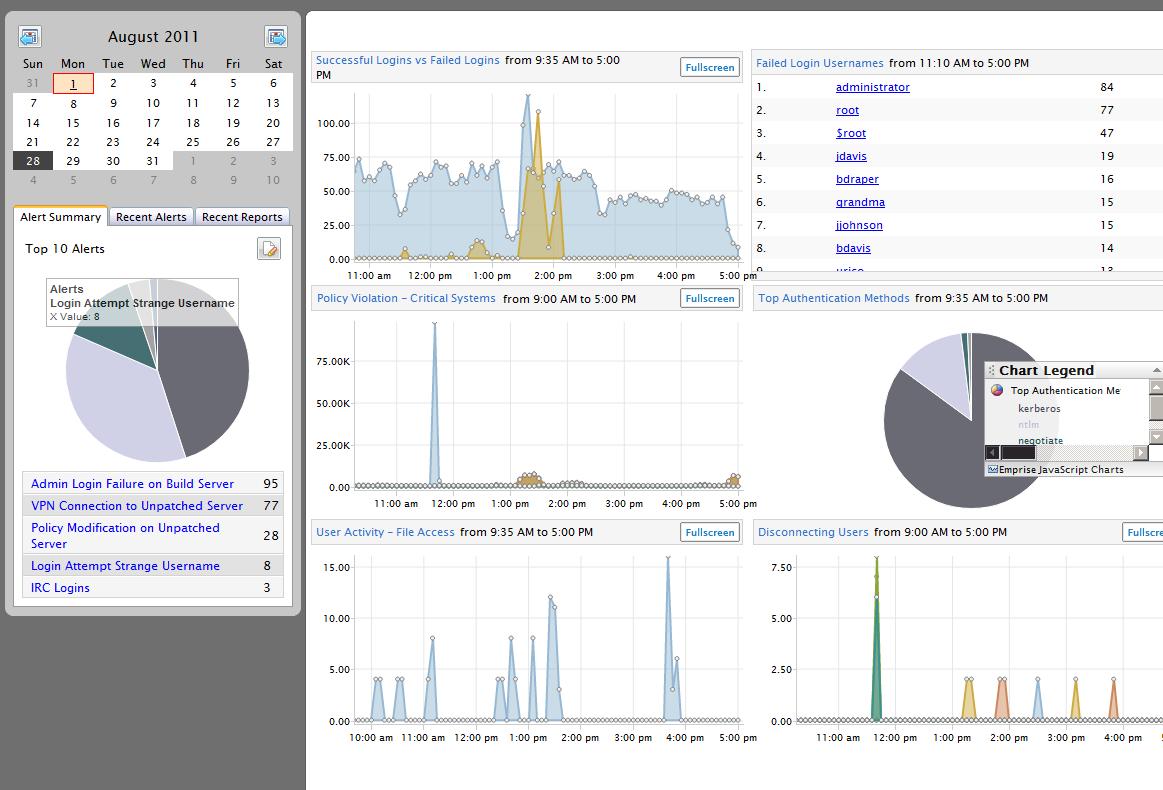Viewport: 1163px width, 790px height.
Task: Select August 22 in the calendar
Action: coord(73,142)
